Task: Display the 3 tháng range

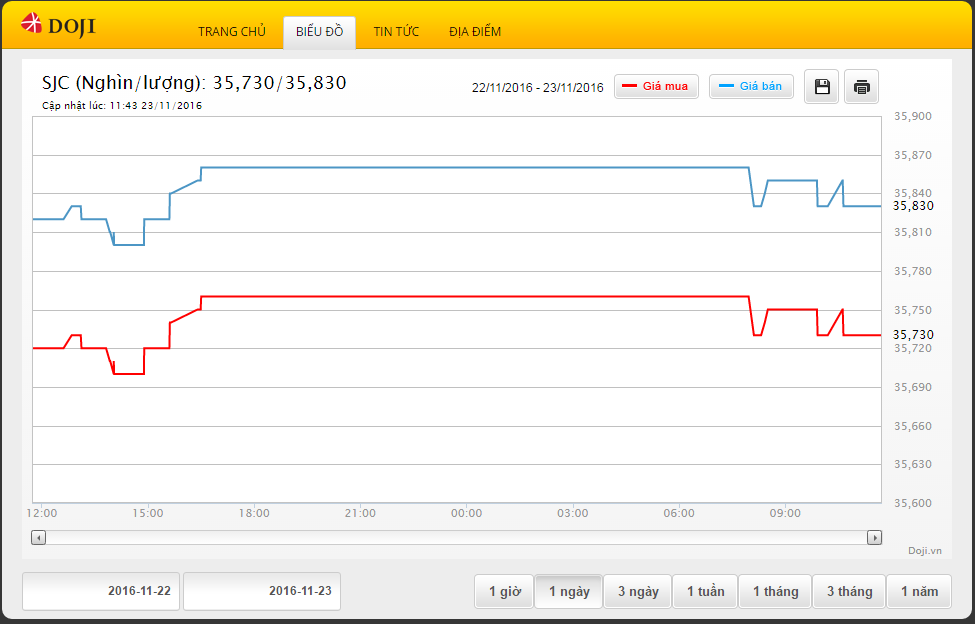Action: pyautogui.click(x=849, y=591)
